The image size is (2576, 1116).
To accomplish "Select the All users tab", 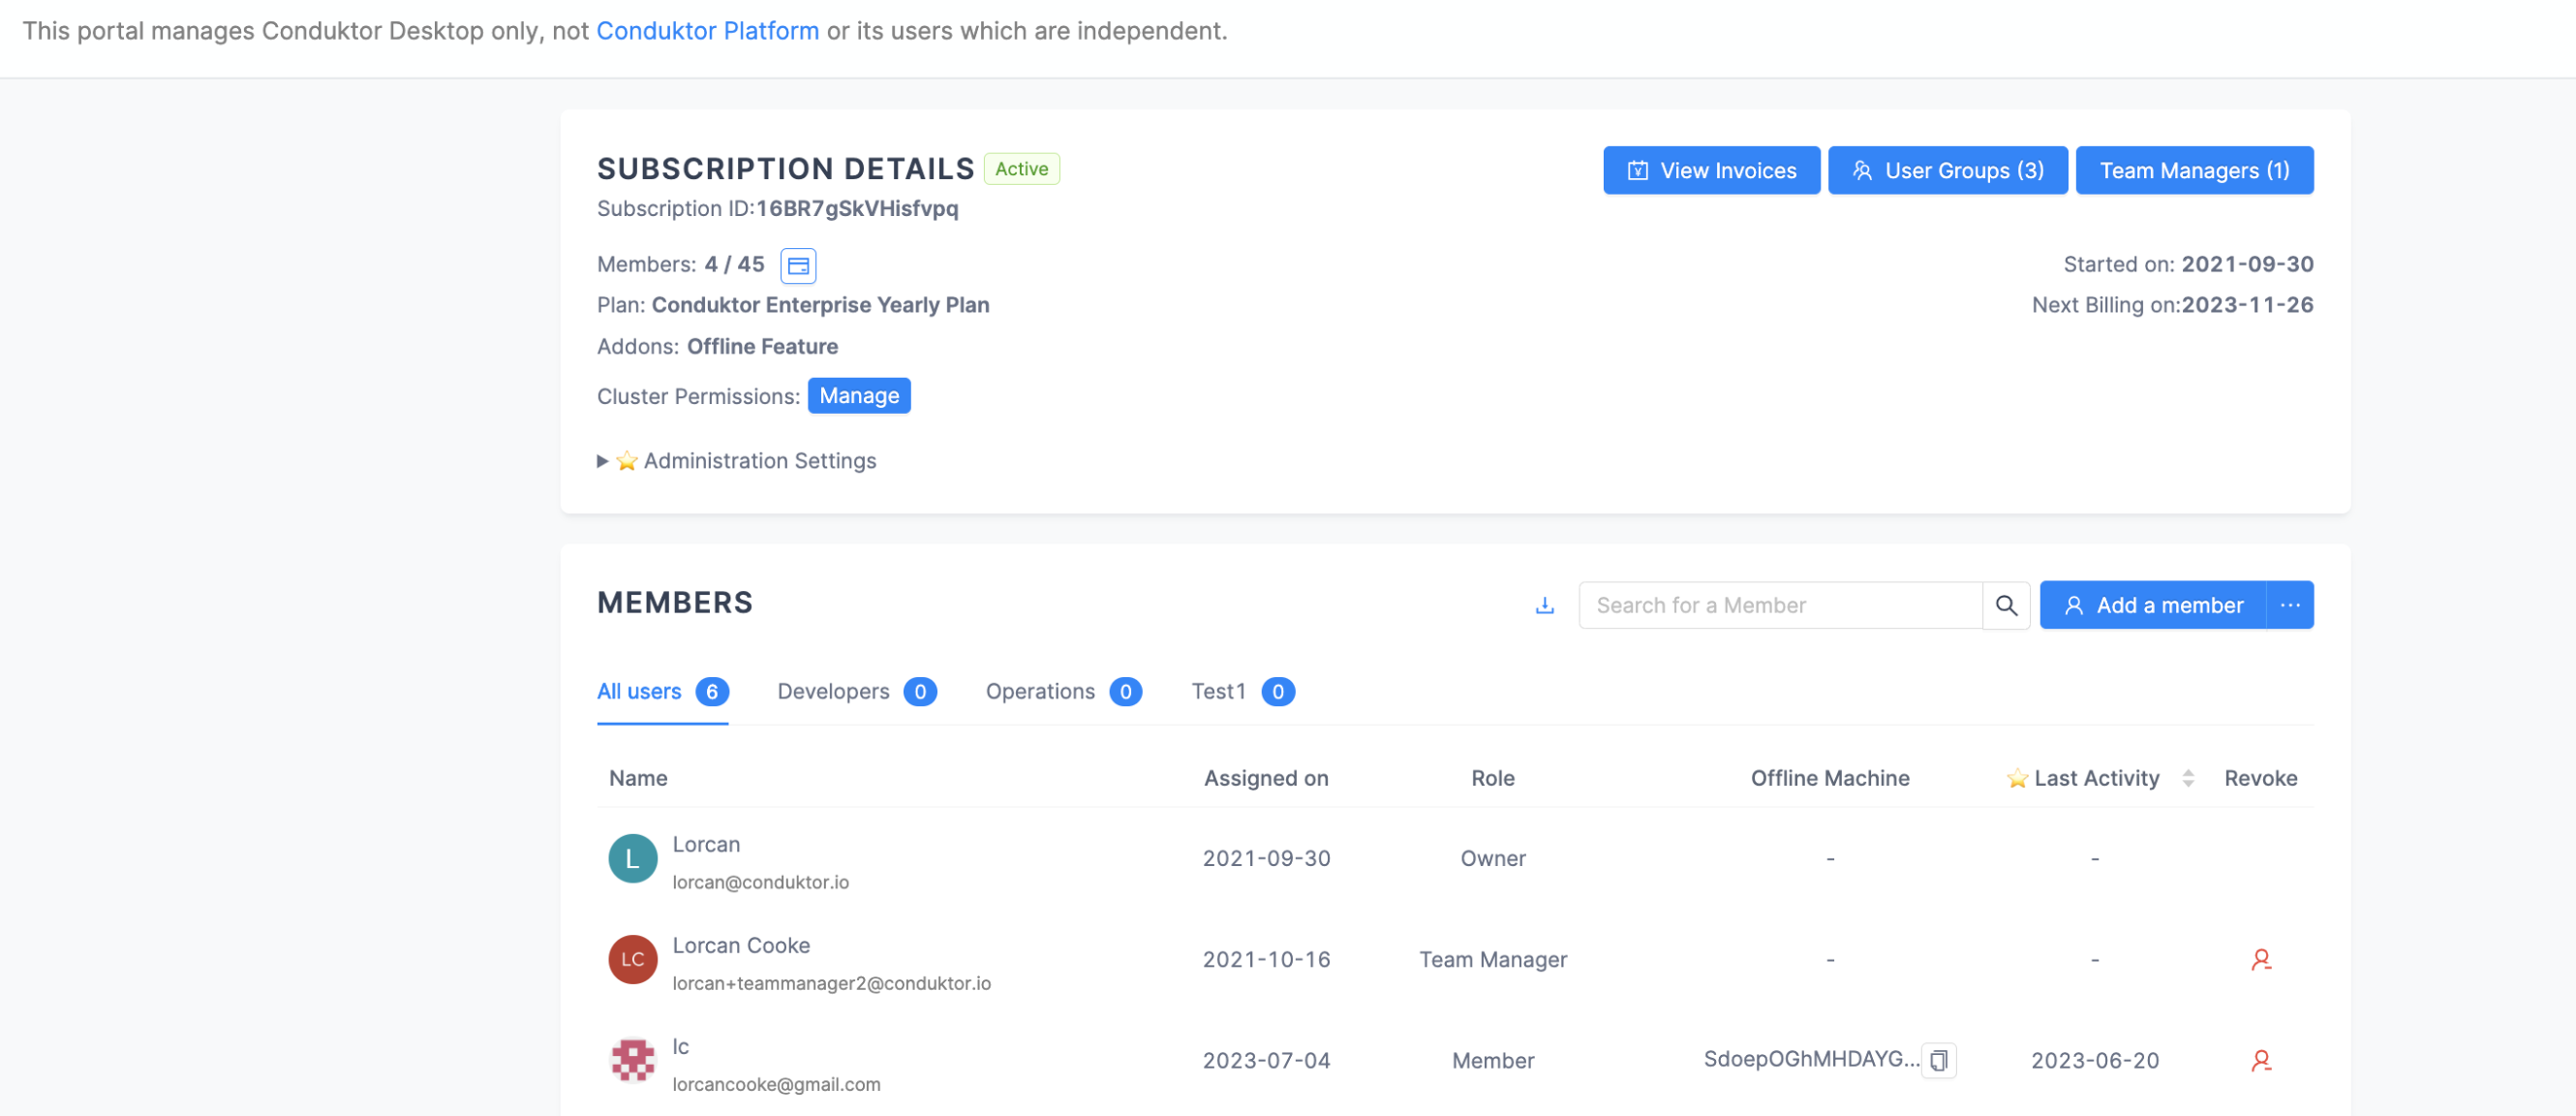I will 662,692.
